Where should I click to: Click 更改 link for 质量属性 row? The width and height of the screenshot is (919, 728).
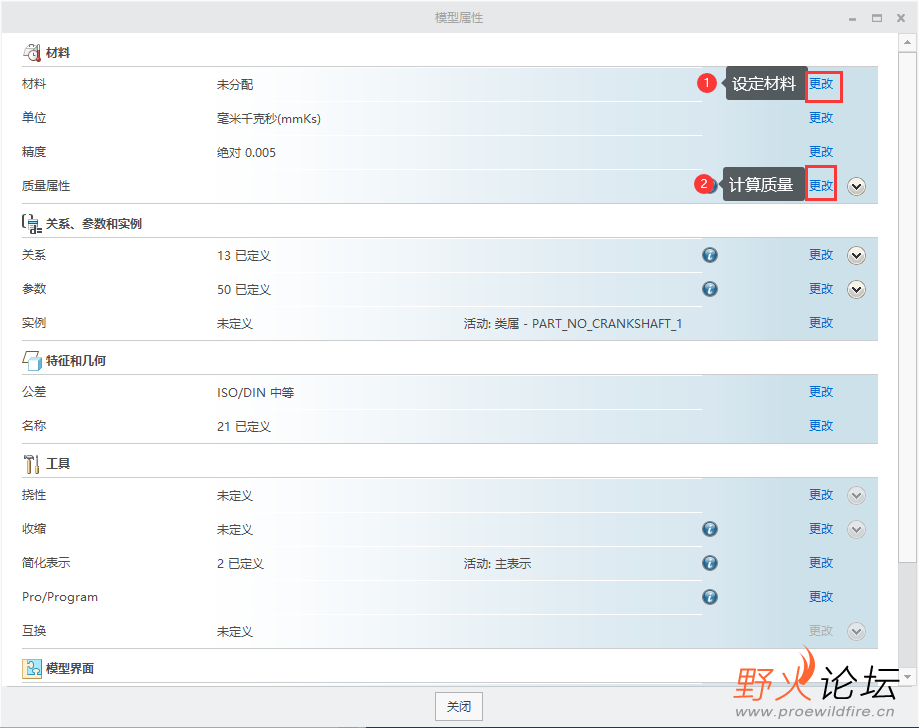(821, 186)
